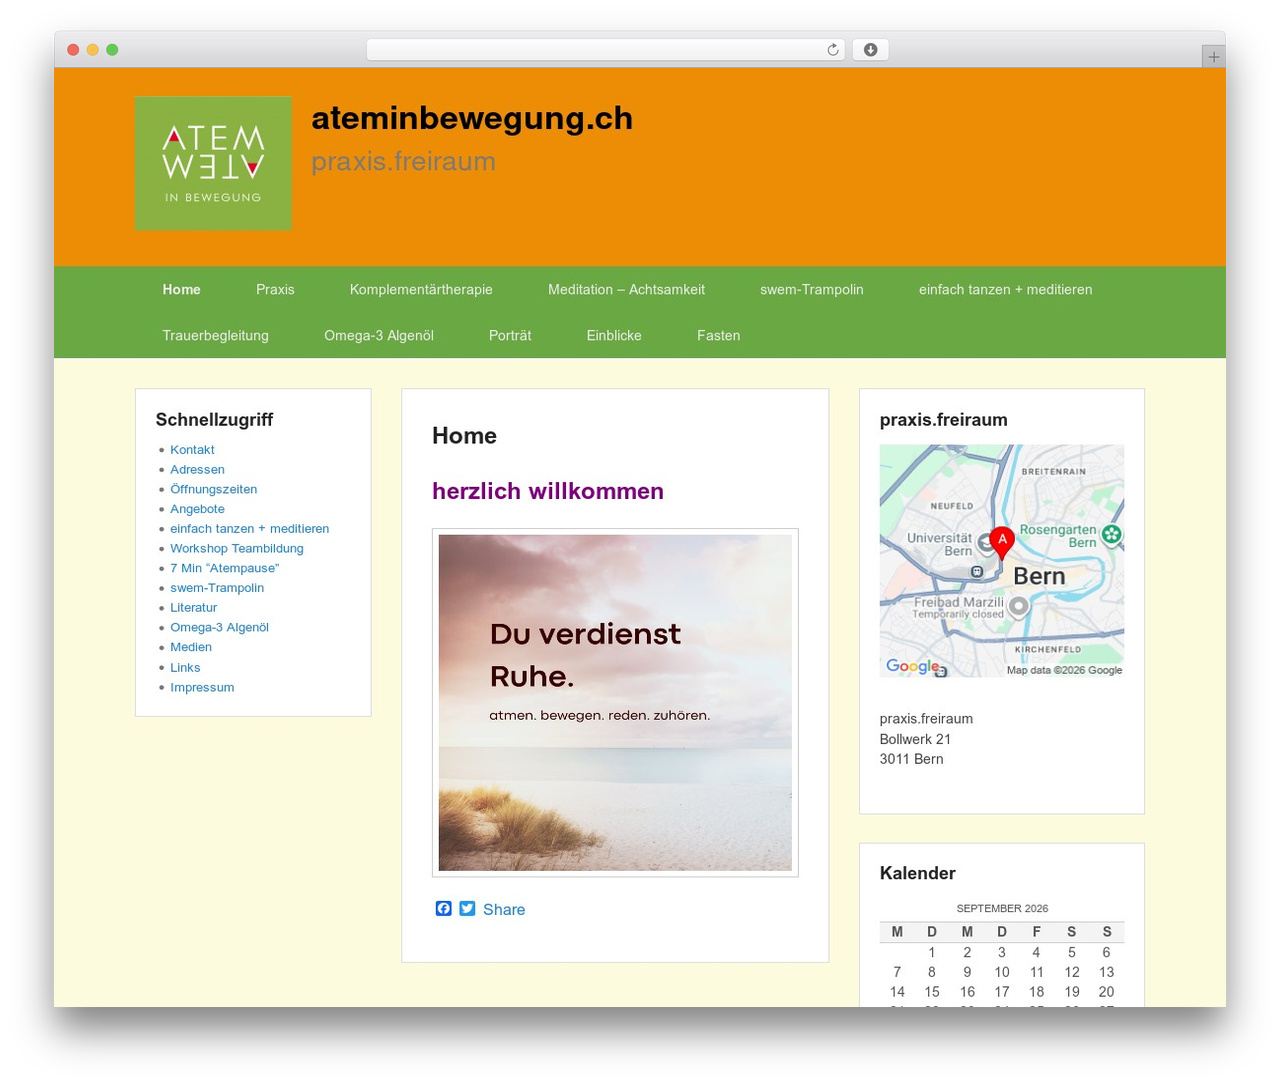Open einfach tanzen + meditieren navigation item
Viewport: 1280px width, 1084px height.
coord(1005,289)
